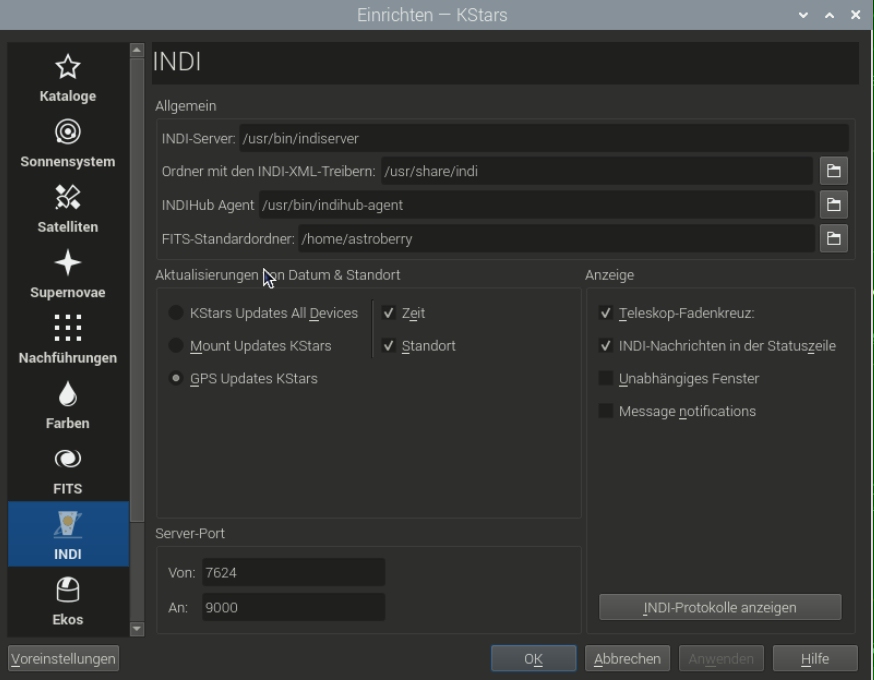The width and height of the screenshot is (874, 680).
Task: Toggle the Standort checkbox
Action: point(419,346)
